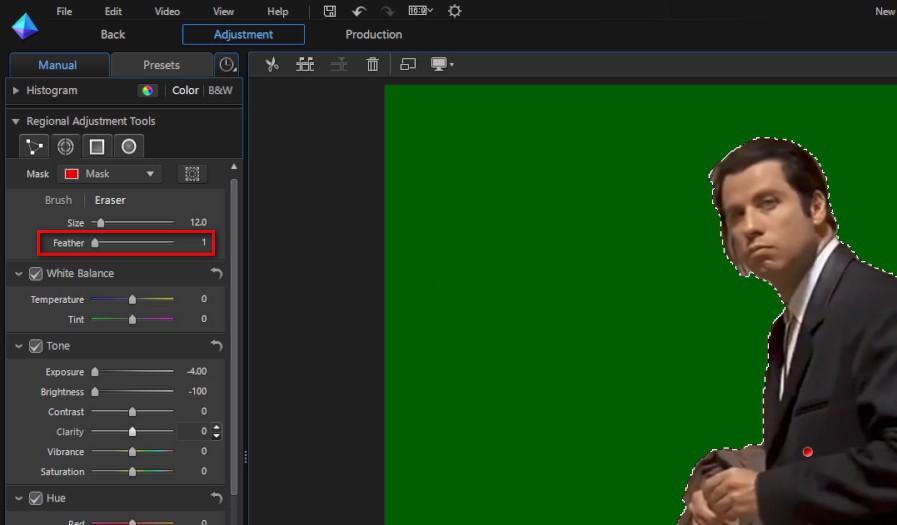Click the undo arrow icon

tap(359, 11)
